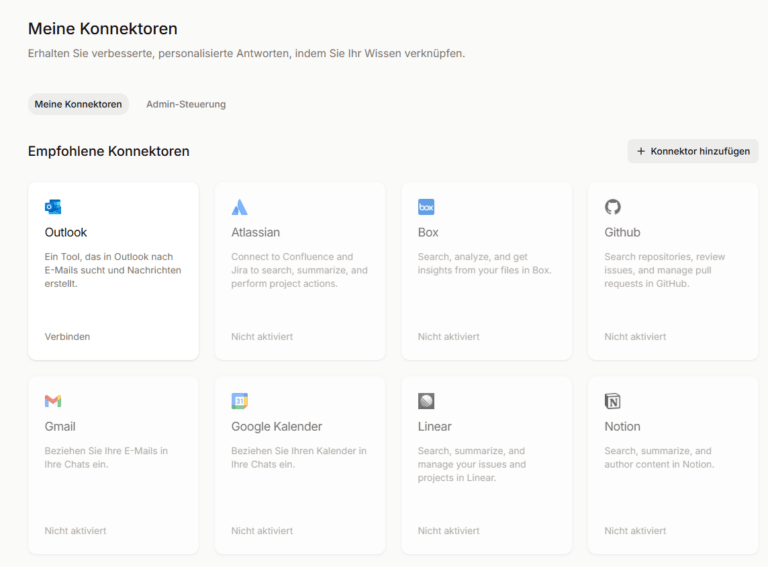
Task: Click the Box logo icon
Action: (x=426, y=207)
